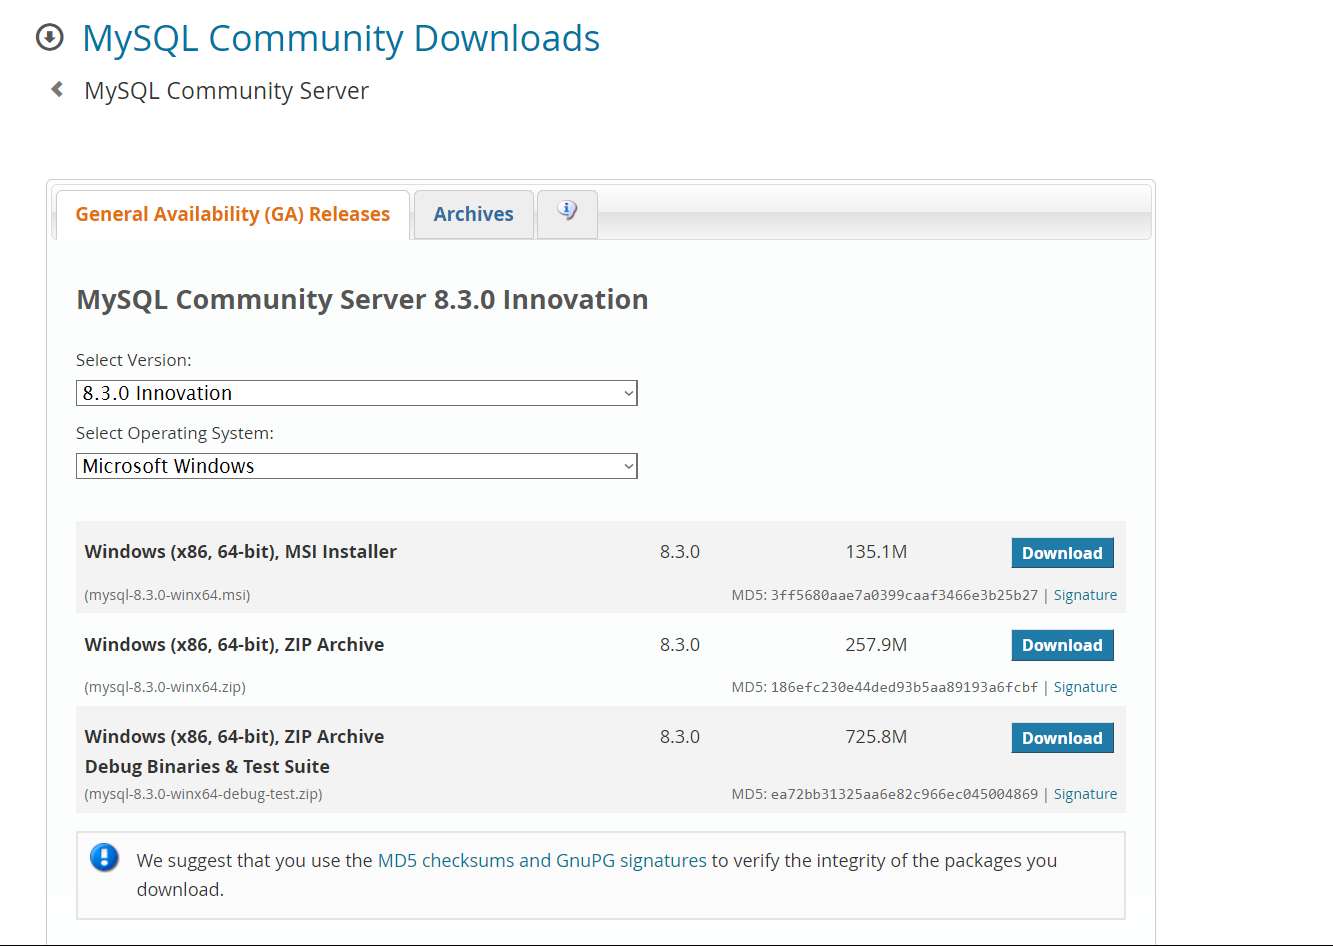1333x946 pixels.
Task: Click the blue info icon in suggestion box
Action: [x=104, y=858]
